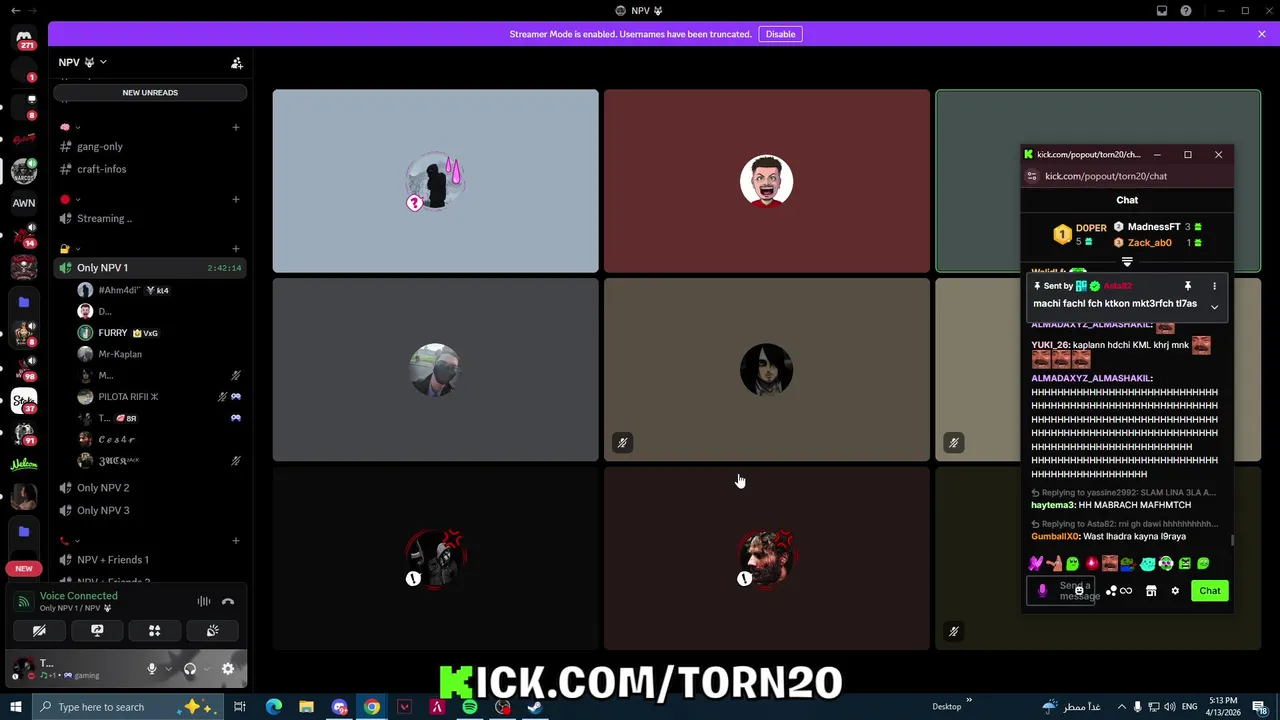
Task: Dismiss the Streamer Mode banner
Action: point(1262,34)
